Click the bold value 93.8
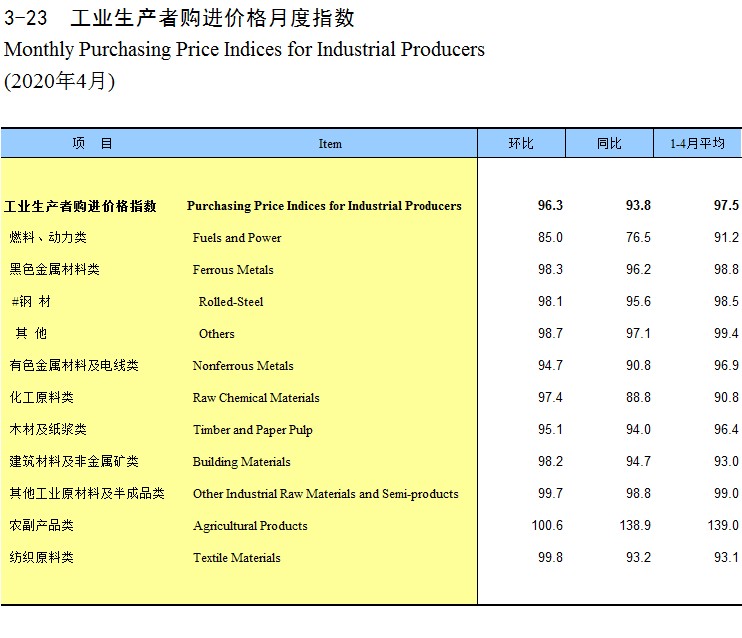This screenshot has height=638, width=742. coord(638,205)
